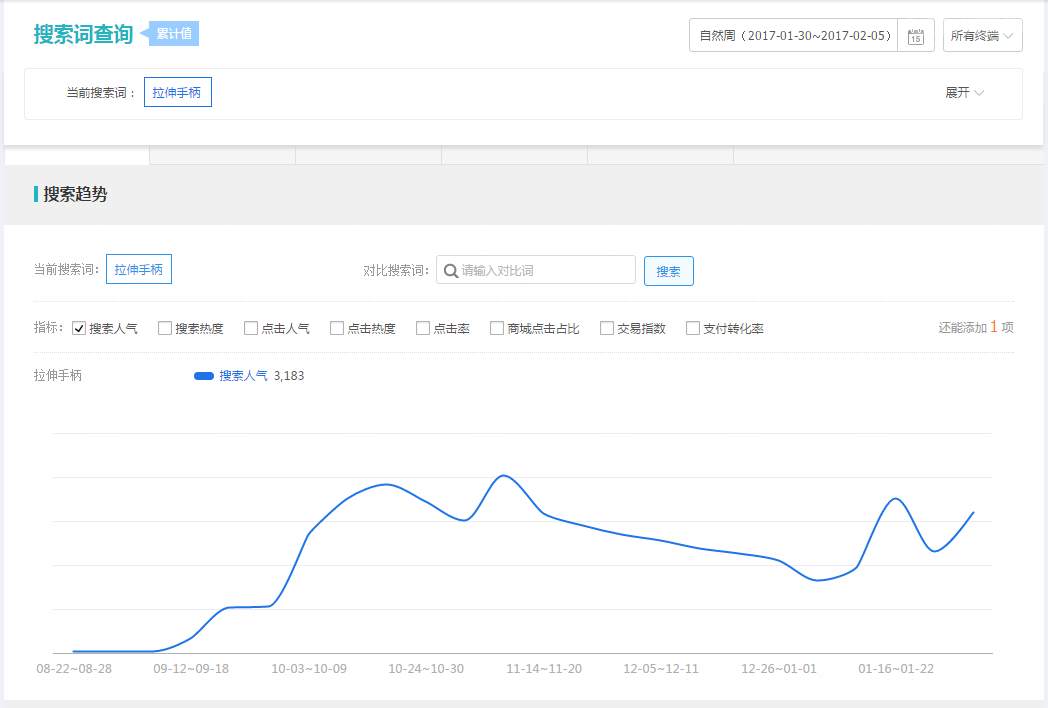Enable the 点击人气 checkbox
1048x708 pixels.
click(x=251, y=328)
